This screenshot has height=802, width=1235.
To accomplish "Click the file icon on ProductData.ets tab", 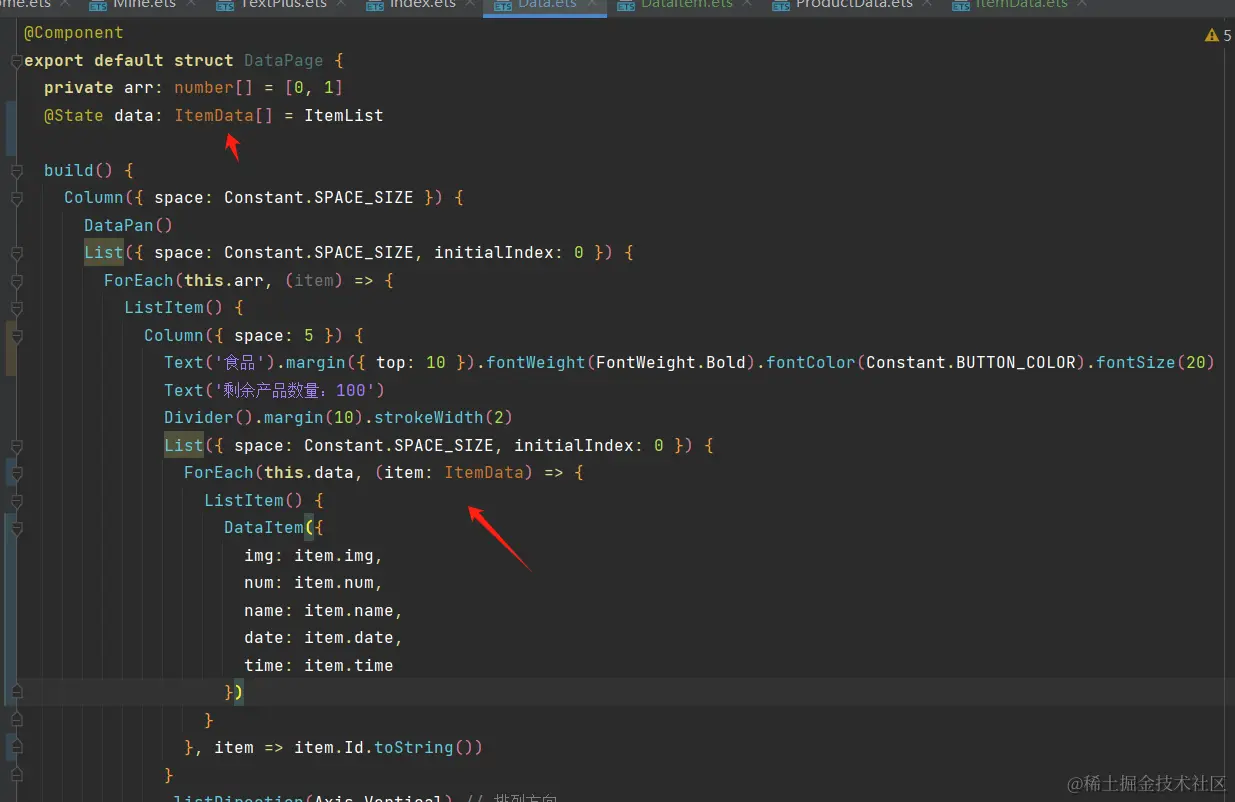I will point(780,5).
